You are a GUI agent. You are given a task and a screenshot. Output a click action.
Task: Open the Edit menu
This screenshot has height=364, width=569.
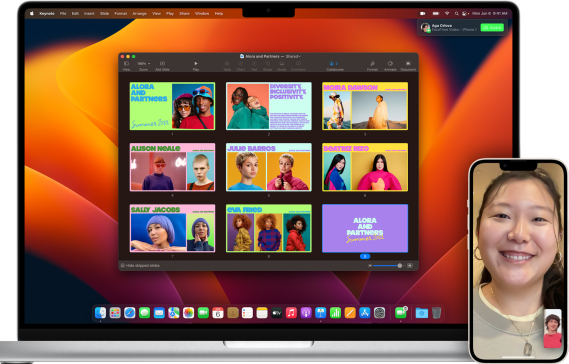[75, 13]
